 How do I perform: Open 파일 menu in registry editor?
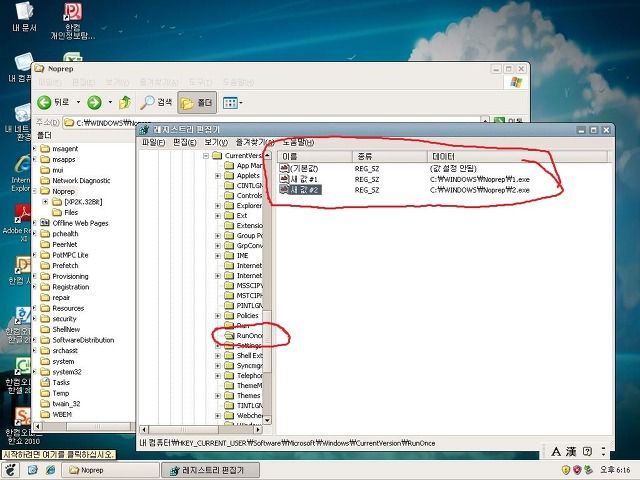pyautogui.click(x=153, y=142)
